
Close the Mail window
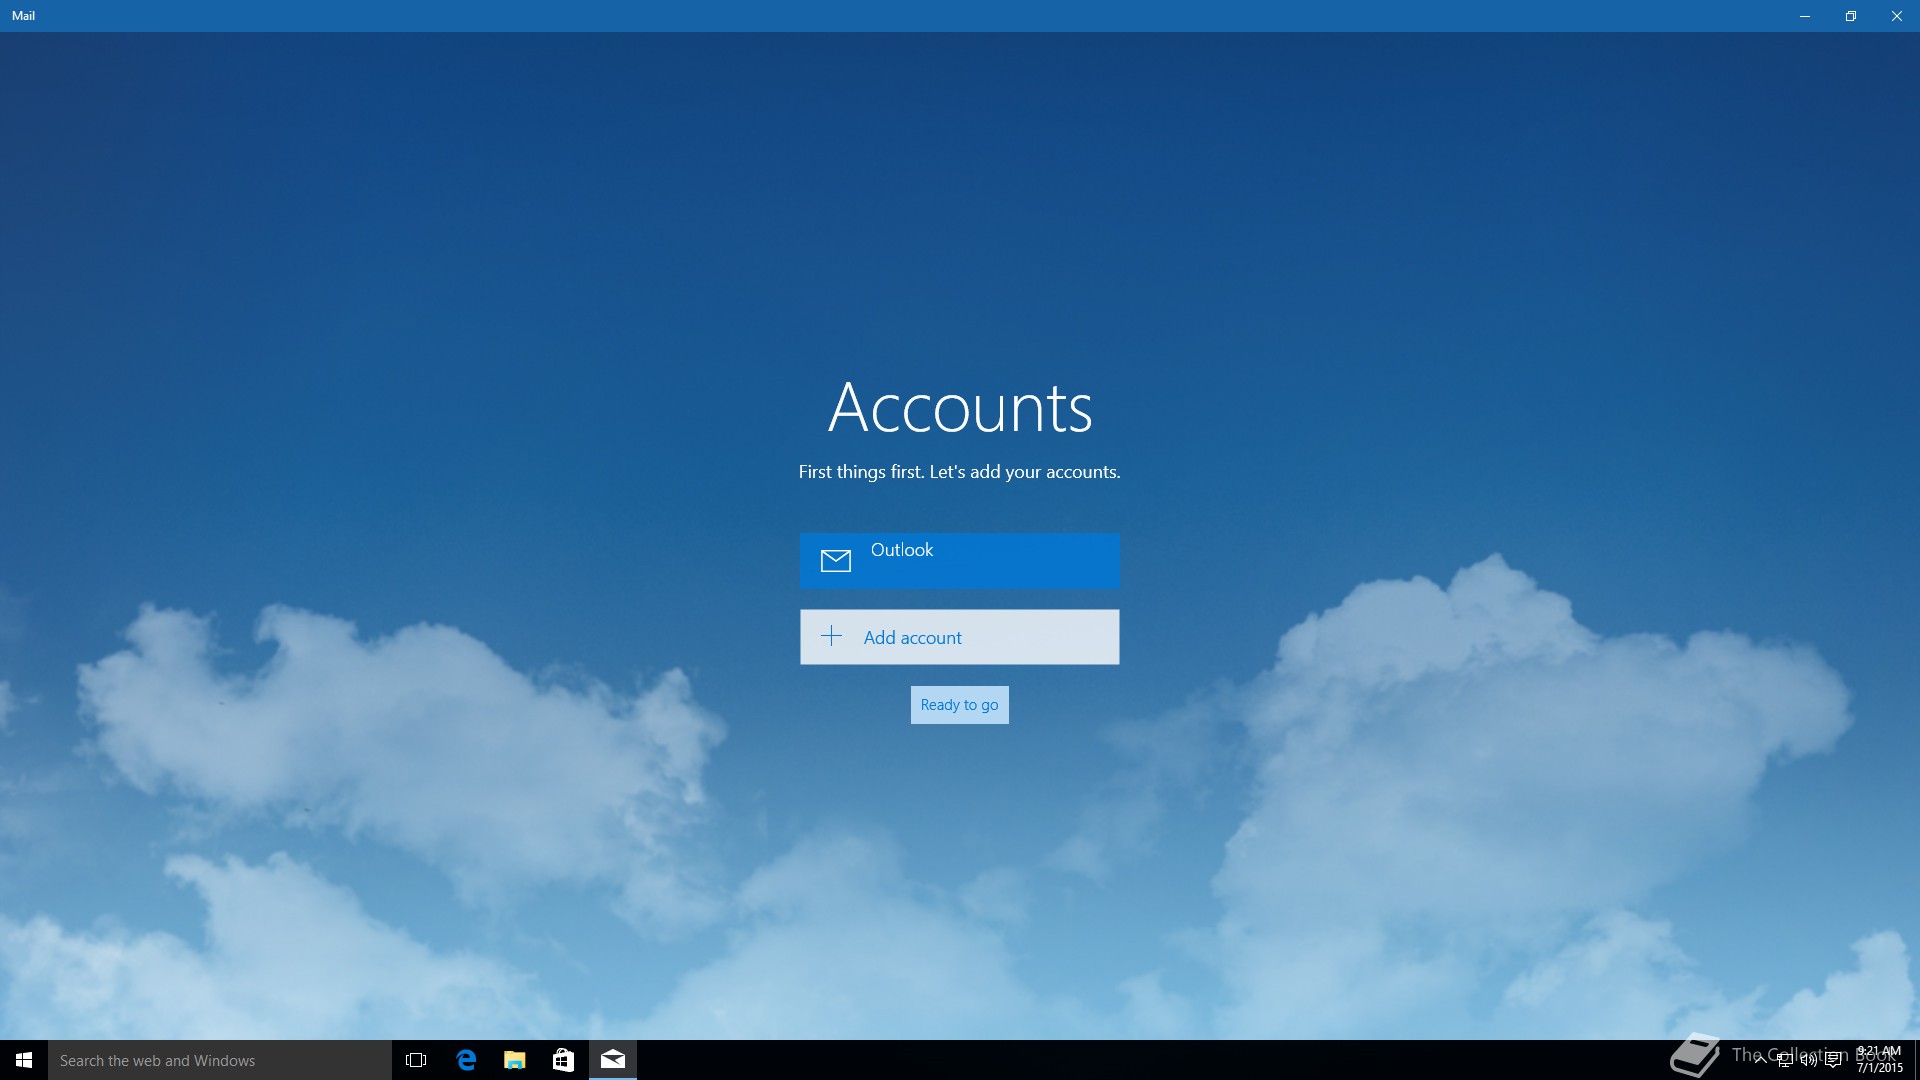[x=1897, y=16]
